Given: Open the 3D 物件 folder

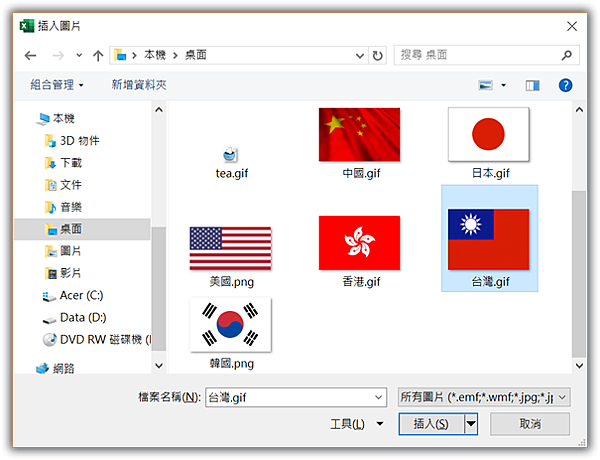Looking at the screenshot, I should pyautogui.click(x=72, y=141).
